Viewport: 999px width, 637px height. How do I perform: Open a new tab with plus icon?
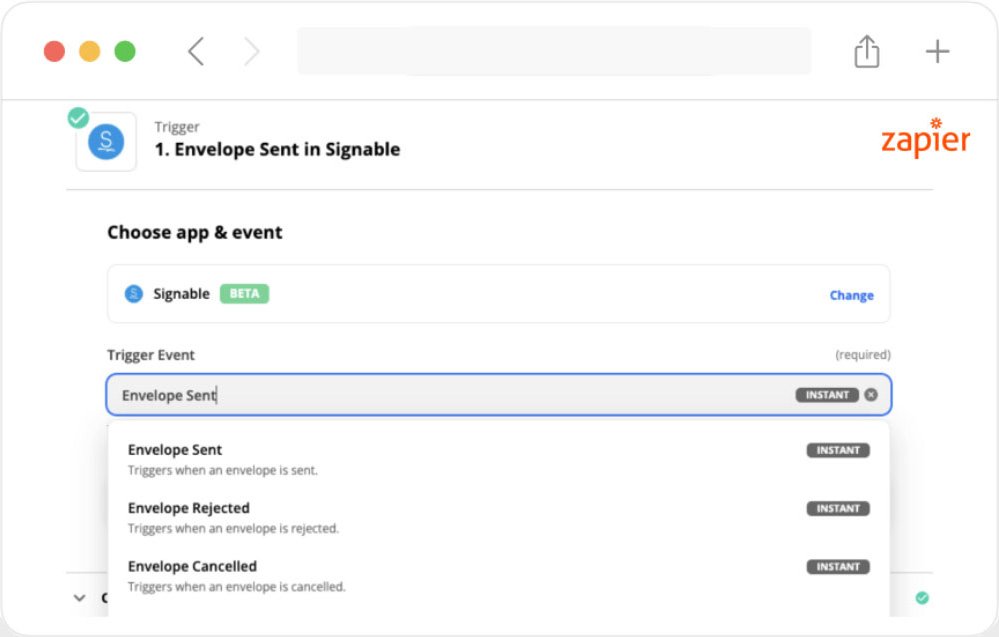click(x=937, y=52)
